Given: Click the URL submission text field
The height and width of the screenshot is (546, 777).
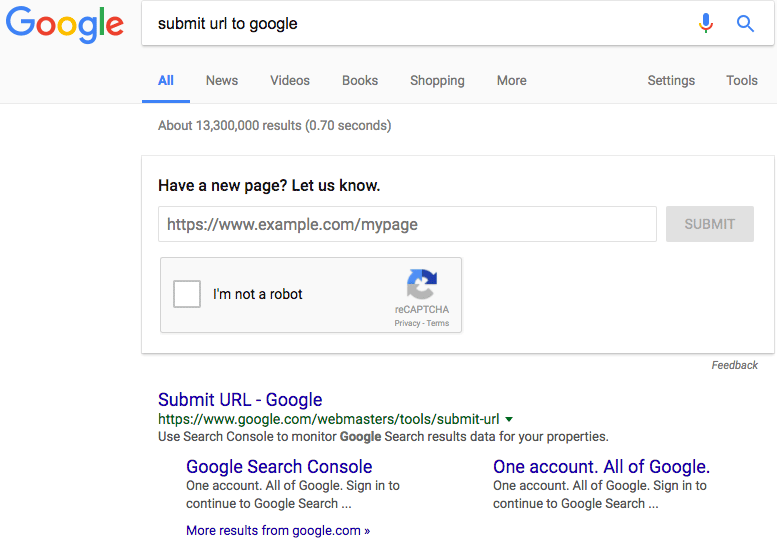Looking at the screenshot, I should 407,224.
